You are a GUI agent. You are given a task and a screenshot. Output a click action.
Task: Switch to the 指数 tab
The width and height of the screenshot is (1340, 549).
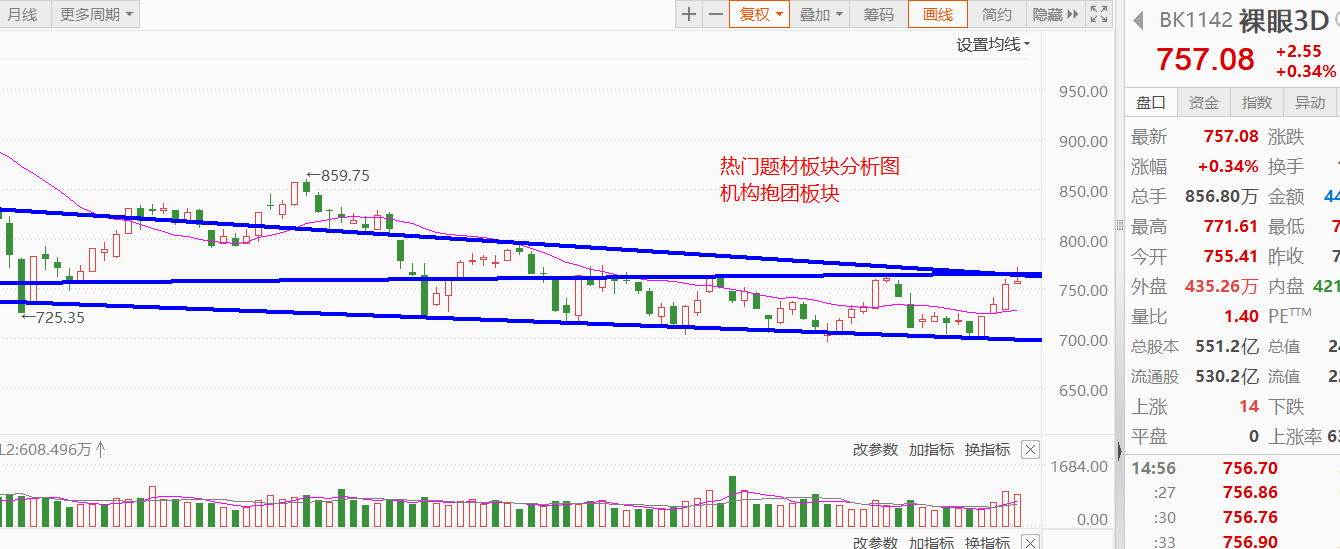tap(1257, 102)
